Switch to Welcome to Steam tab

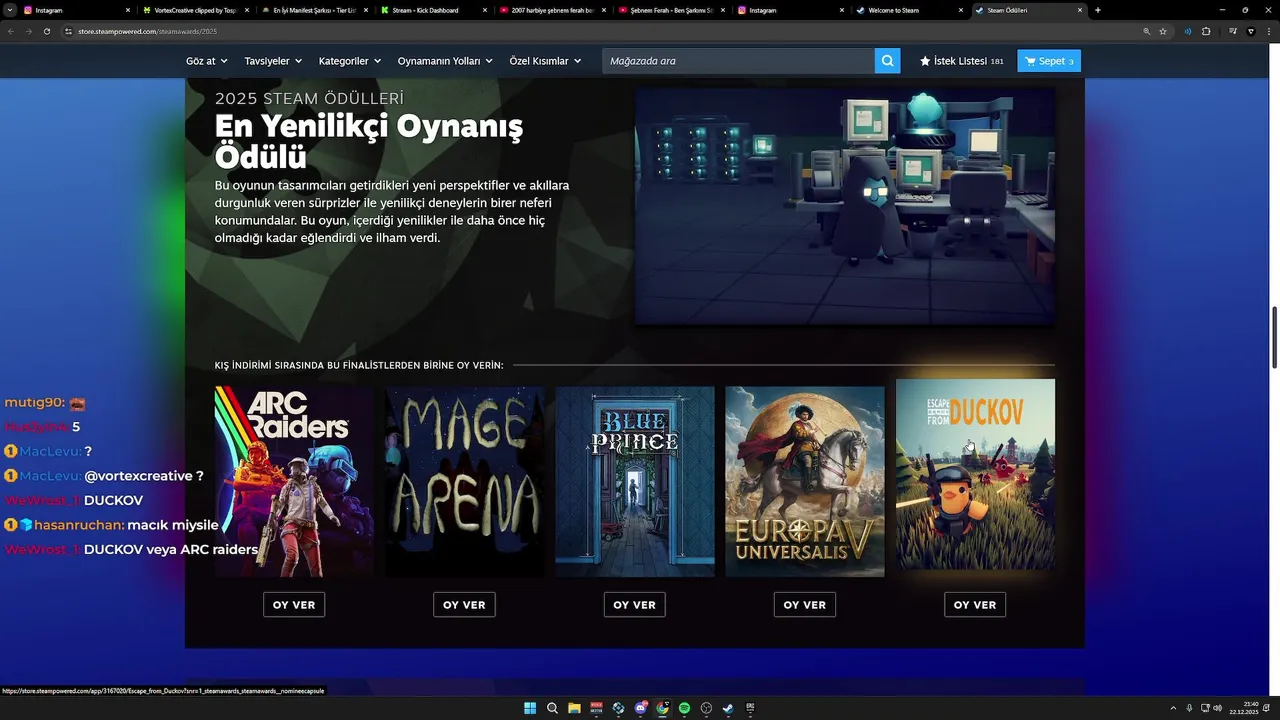coord(907,10)
